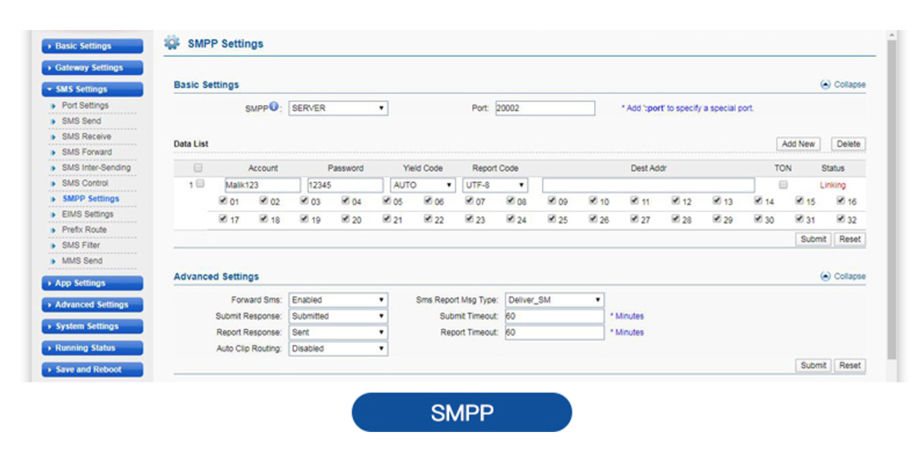Screen dimensions: 920x460
Task: Click the Delete button in Data List
Action: 847,145
